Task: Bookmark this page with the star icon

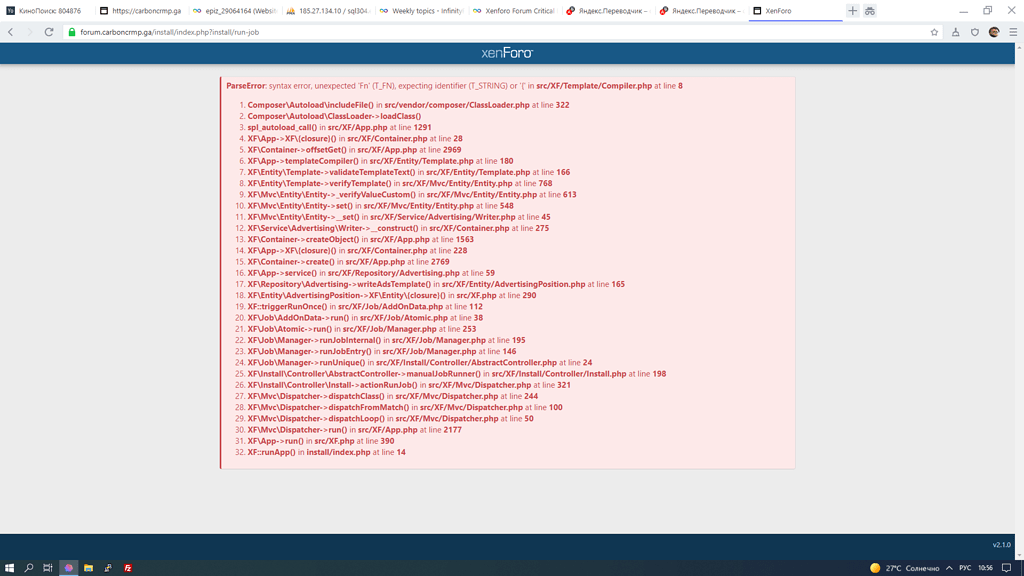Action: point(934,32)
